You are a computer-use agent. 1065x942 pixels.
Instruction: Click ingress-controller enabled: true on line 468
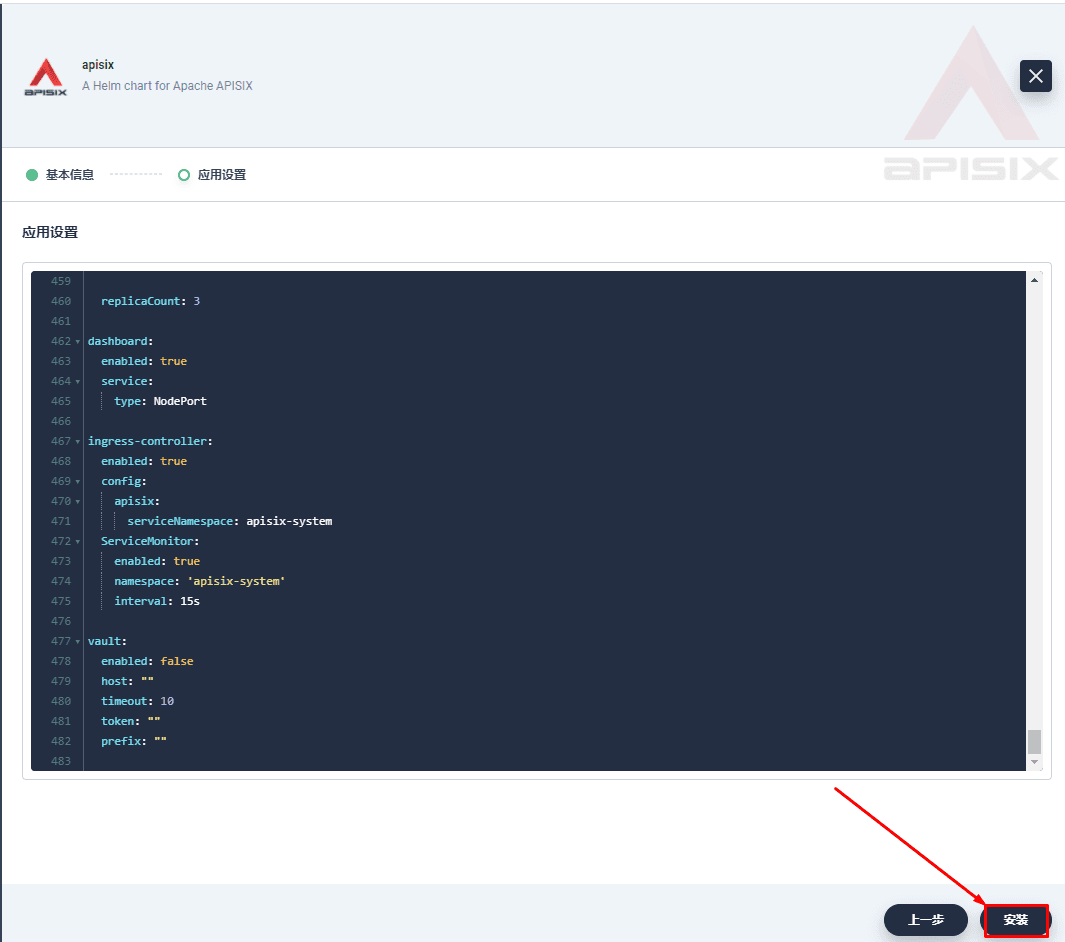(x=144, y=461)
